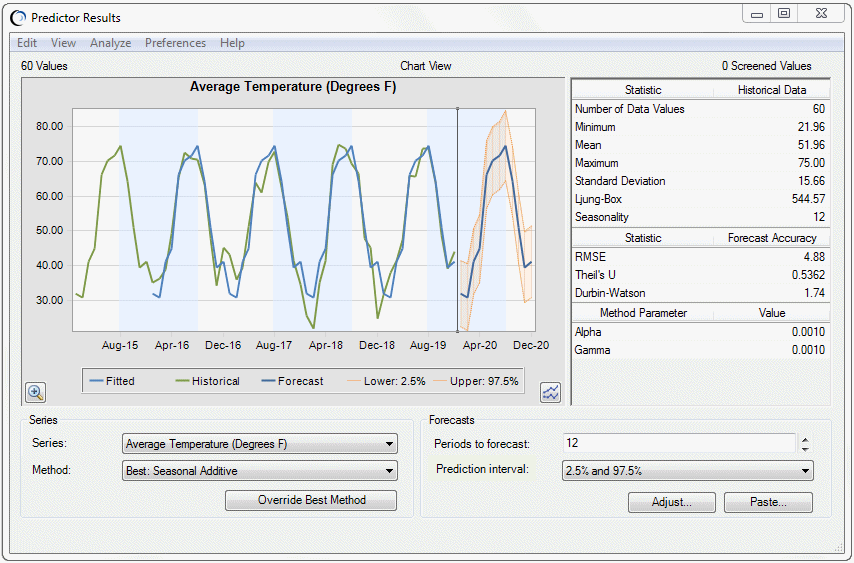
Task: Click the Aug-15 axis label
Action: pos(120,345)
